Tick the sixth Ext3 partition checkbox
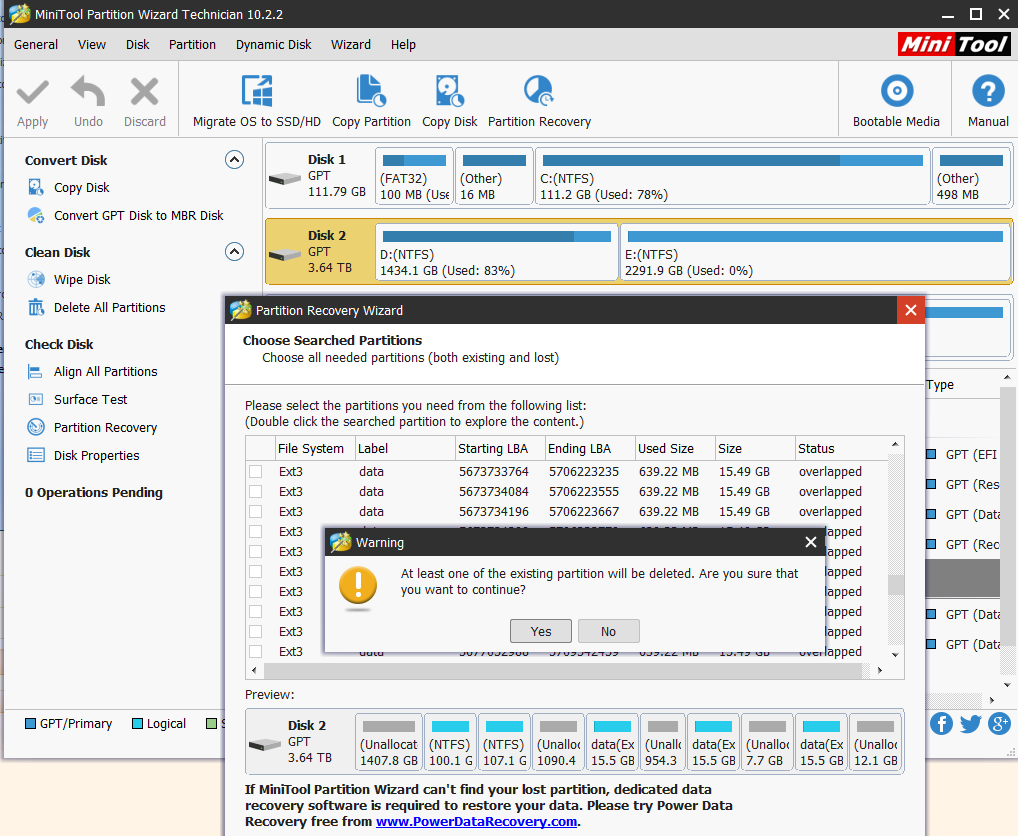 (x=256, y=572)
